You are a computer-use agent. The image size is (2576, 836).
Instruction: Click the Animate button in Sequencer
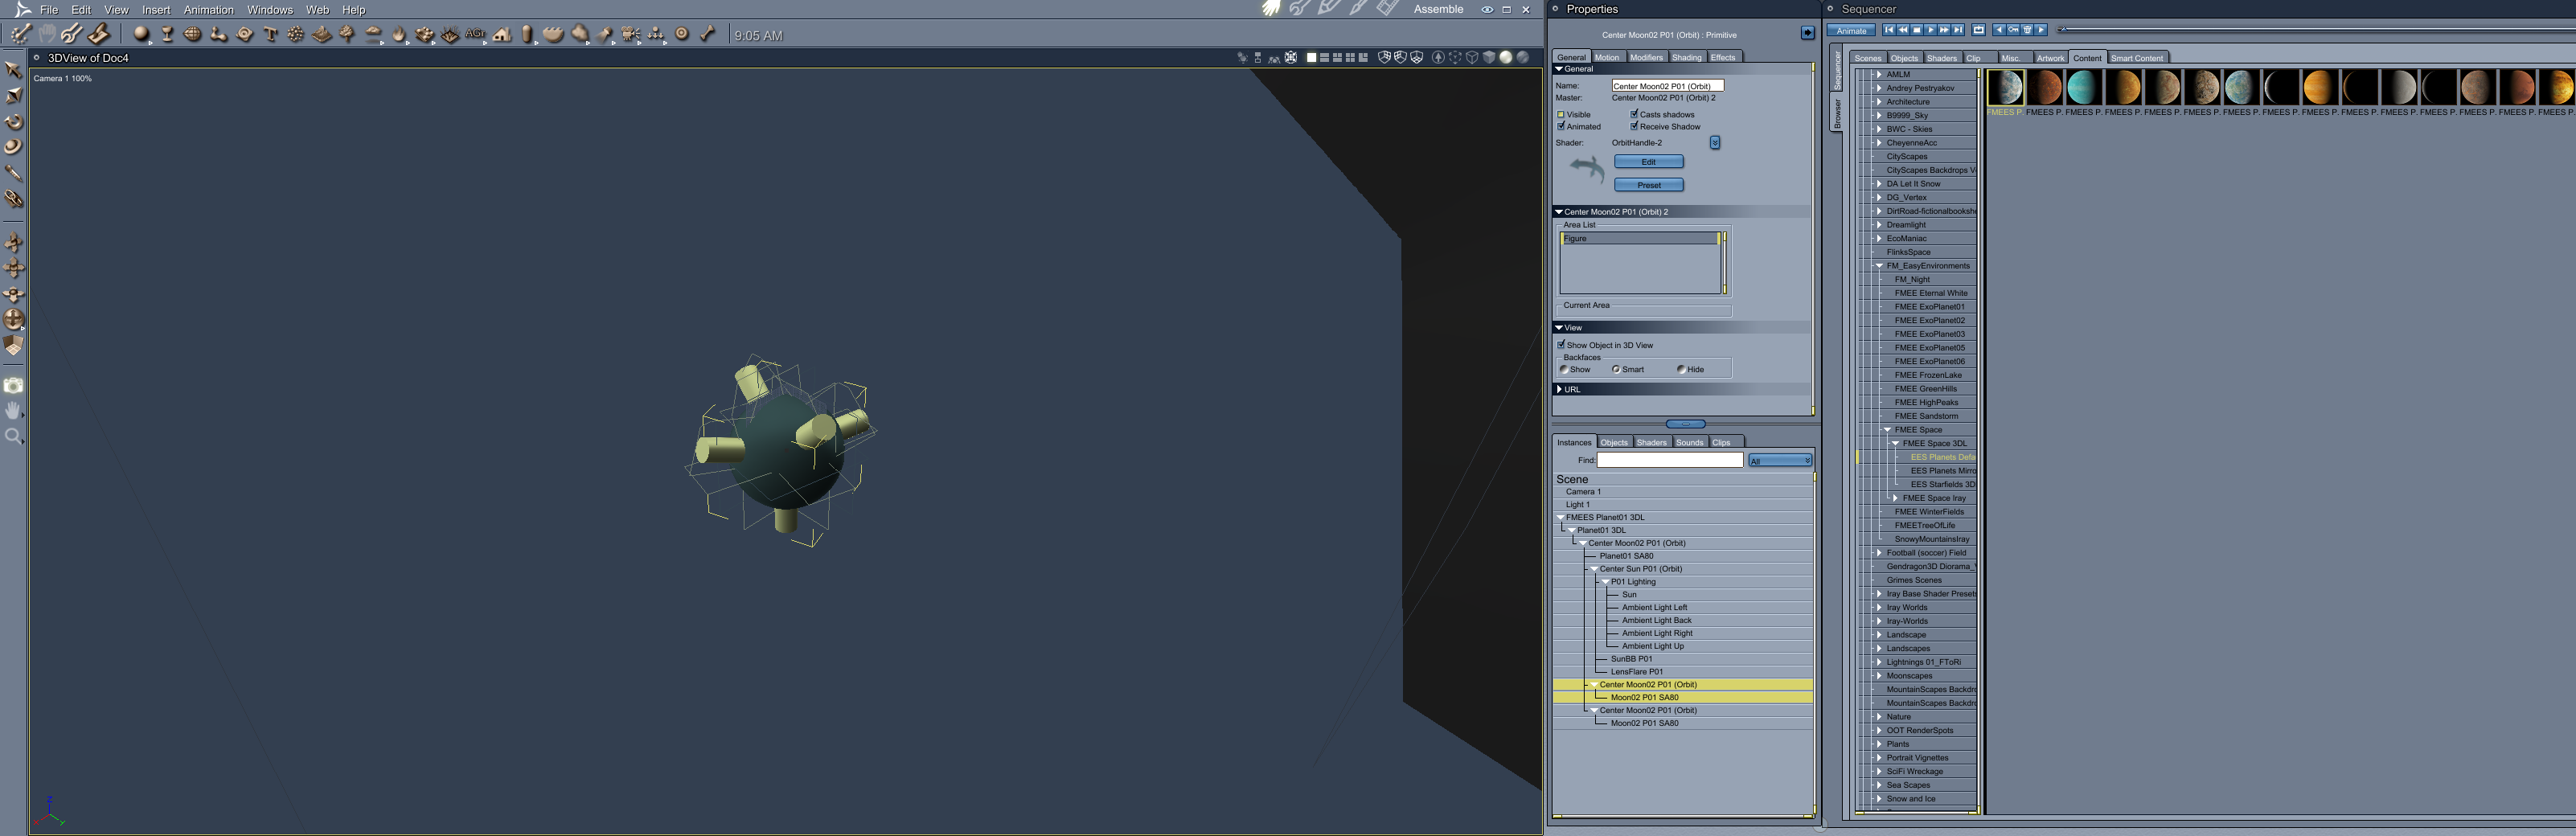pyautogui.click(x=1851, y=30)
